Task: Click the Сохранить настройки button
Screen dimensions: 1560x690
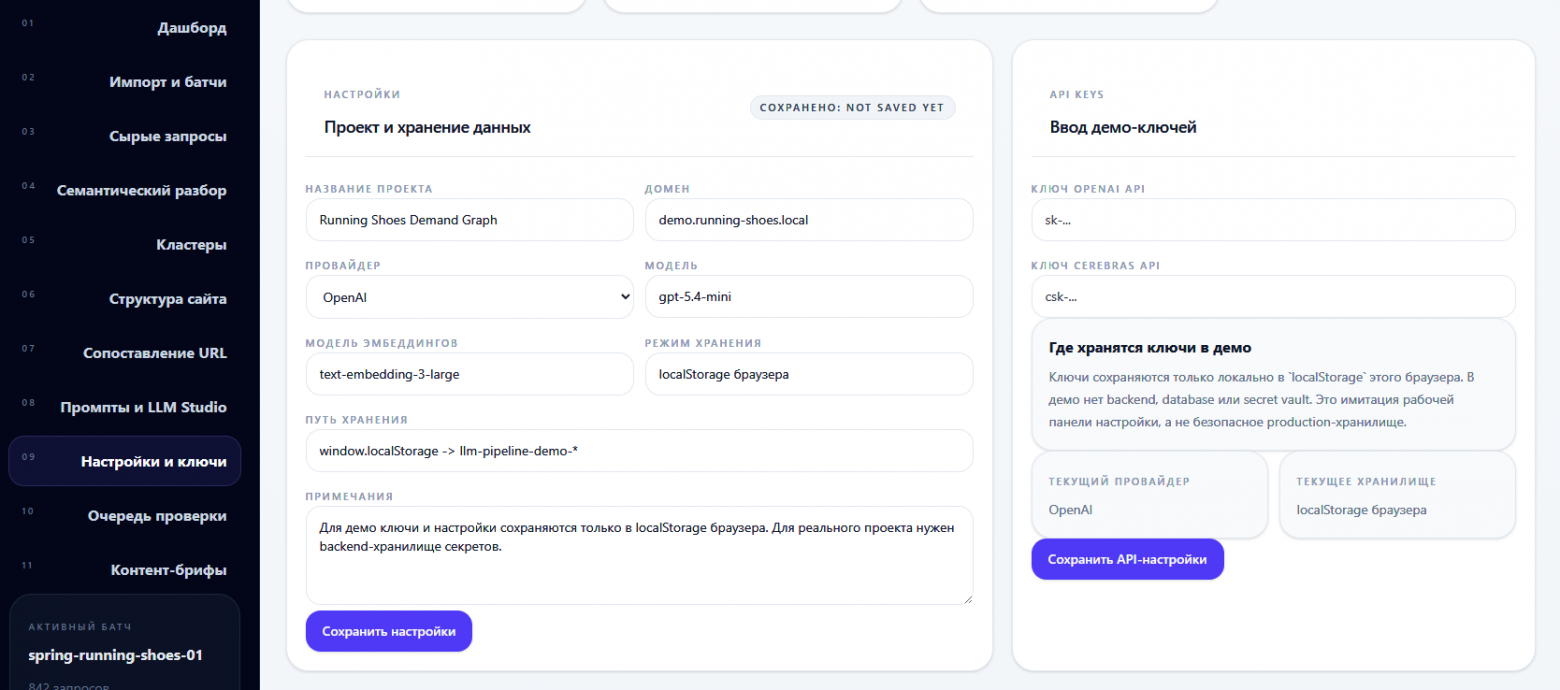Action: click(388, 631)
